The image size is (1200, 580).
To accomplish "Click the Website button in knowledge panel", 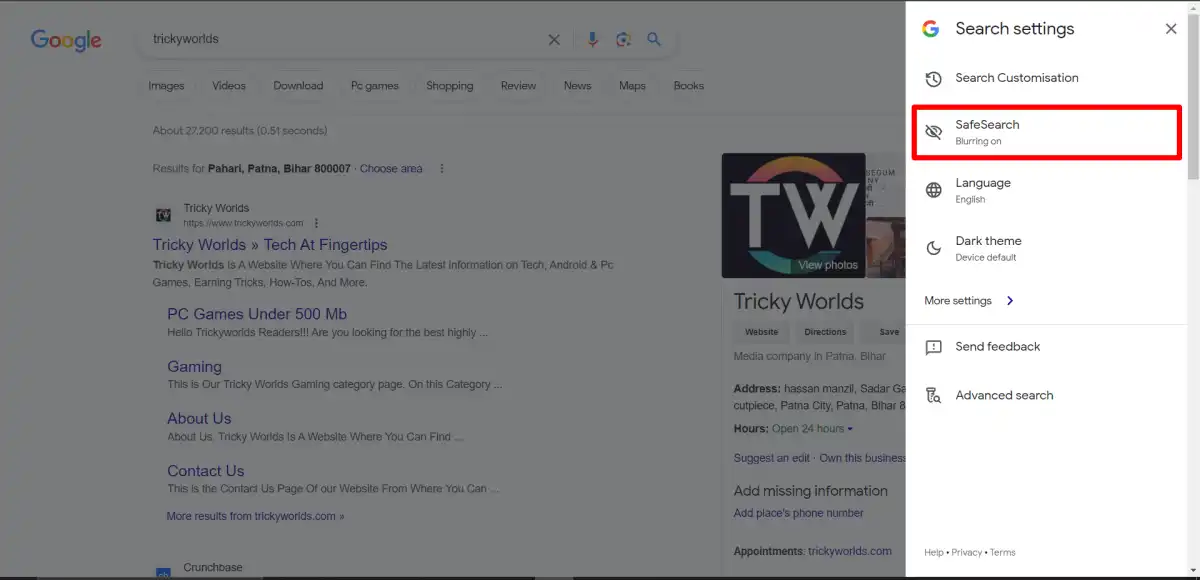I will [x=762, y=332].
